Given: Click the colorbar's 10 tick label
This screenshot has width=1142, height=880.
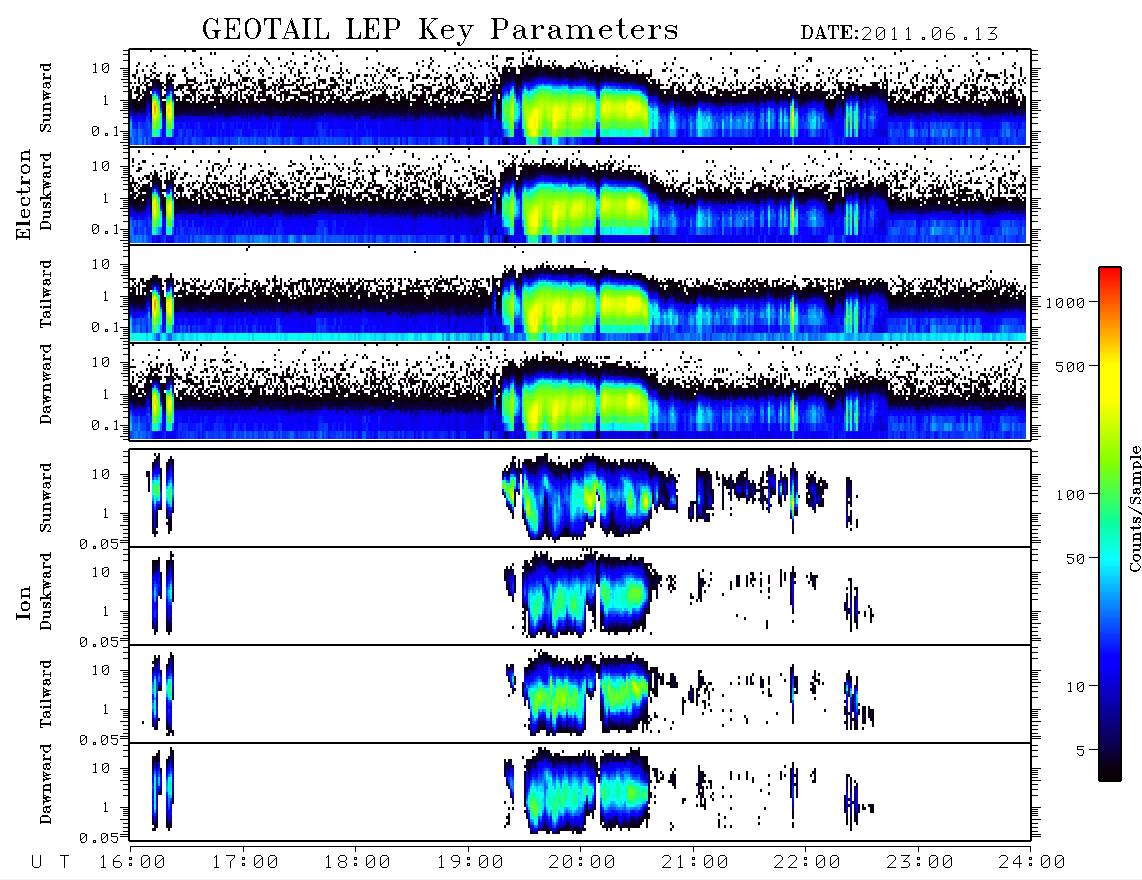Looking at the screenshot, I should tap(1076, 687).
